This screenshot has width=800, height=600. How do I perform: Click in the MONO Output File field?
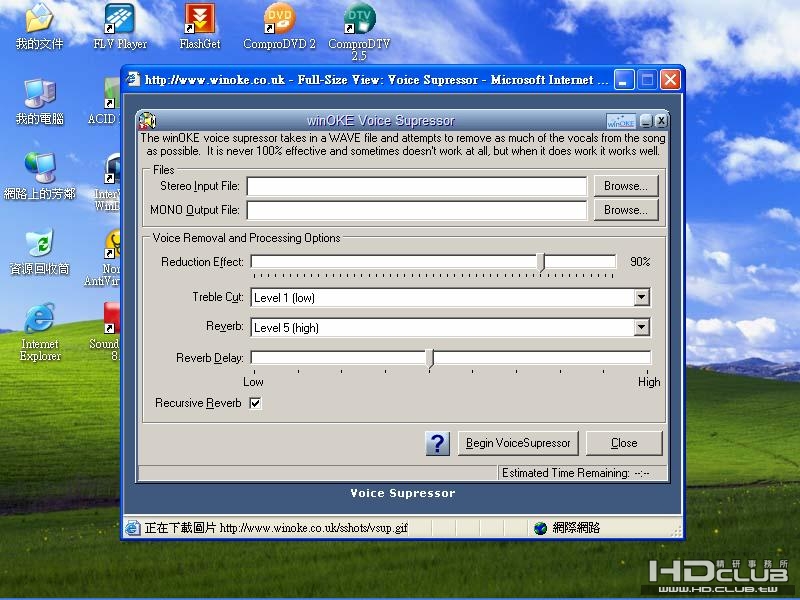click(x=417, y=210)
